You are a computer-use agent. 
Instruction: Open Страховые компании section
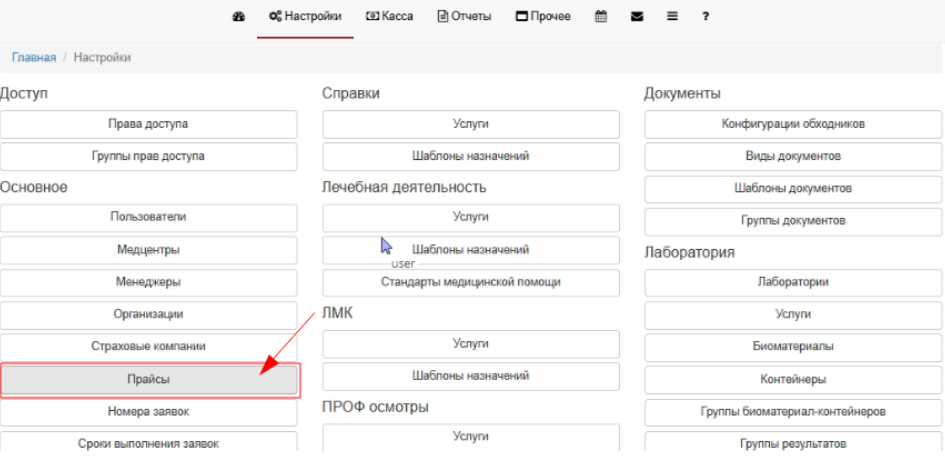(149, 346)
